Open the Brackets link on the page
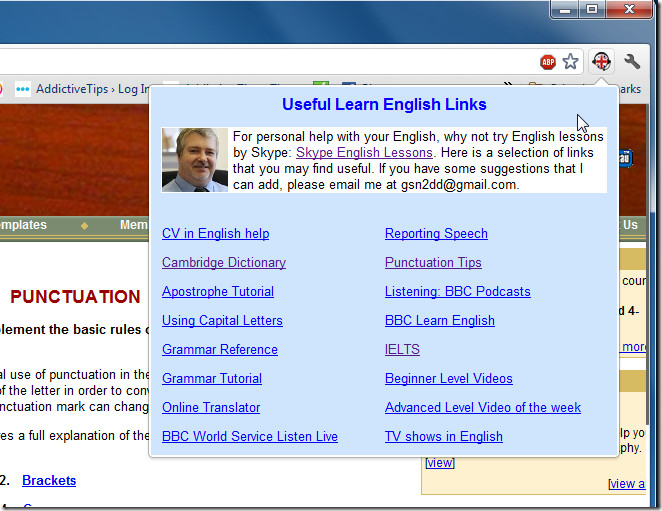 (49, 481)
